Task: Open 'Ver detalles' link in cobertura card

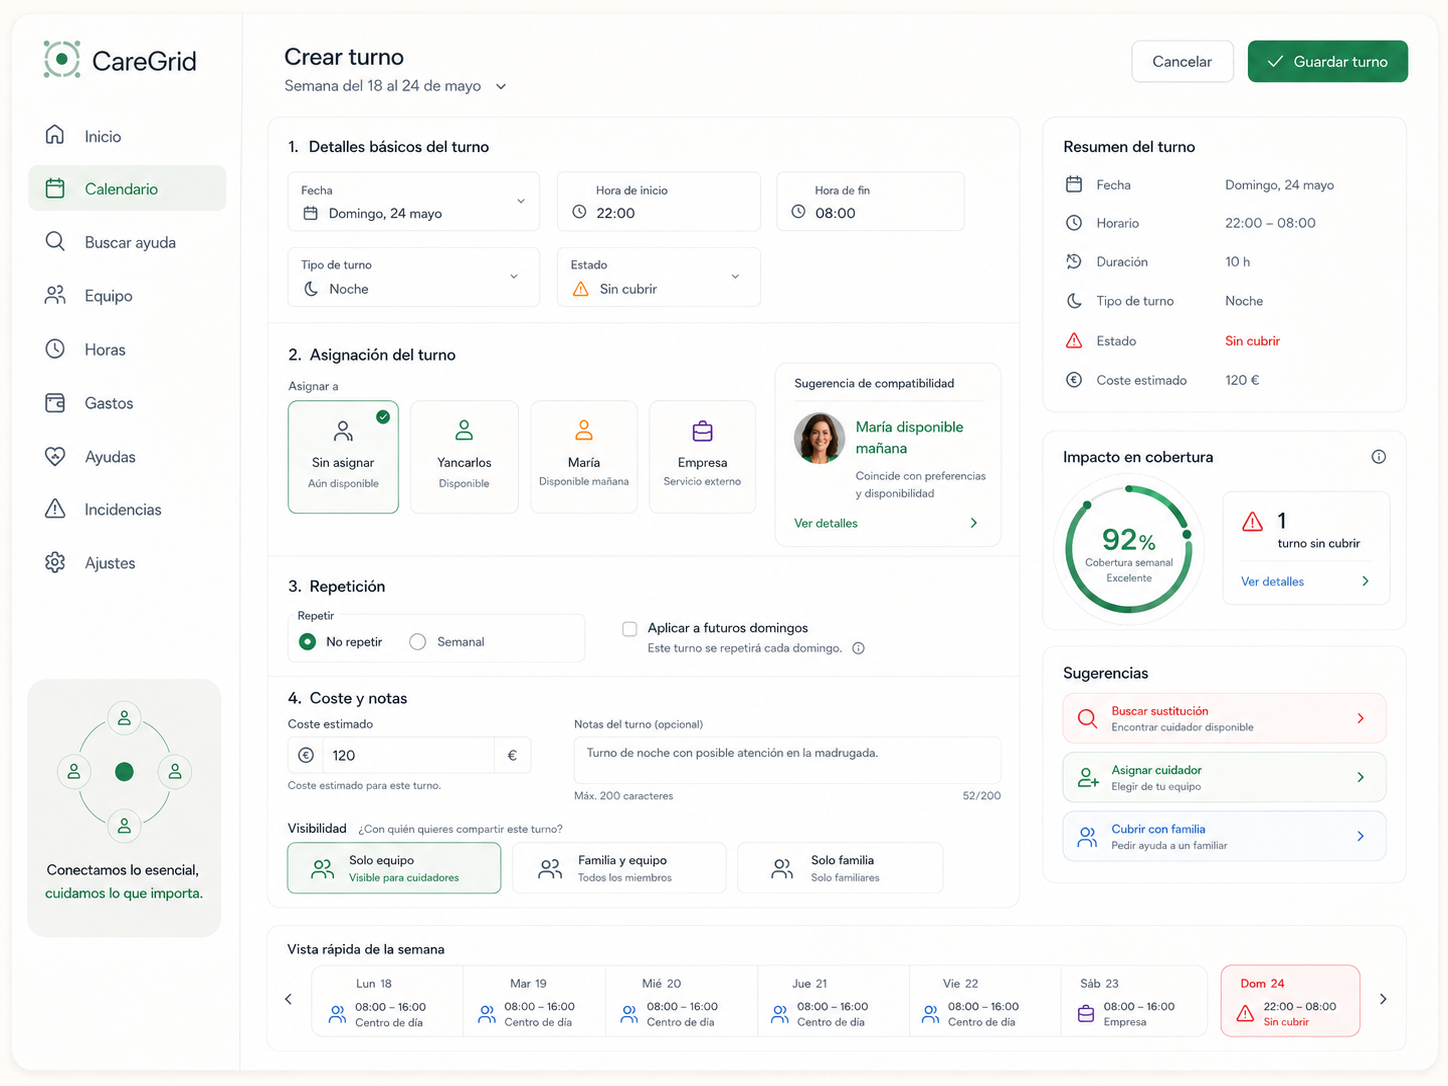Action: tap(1272, 581)
